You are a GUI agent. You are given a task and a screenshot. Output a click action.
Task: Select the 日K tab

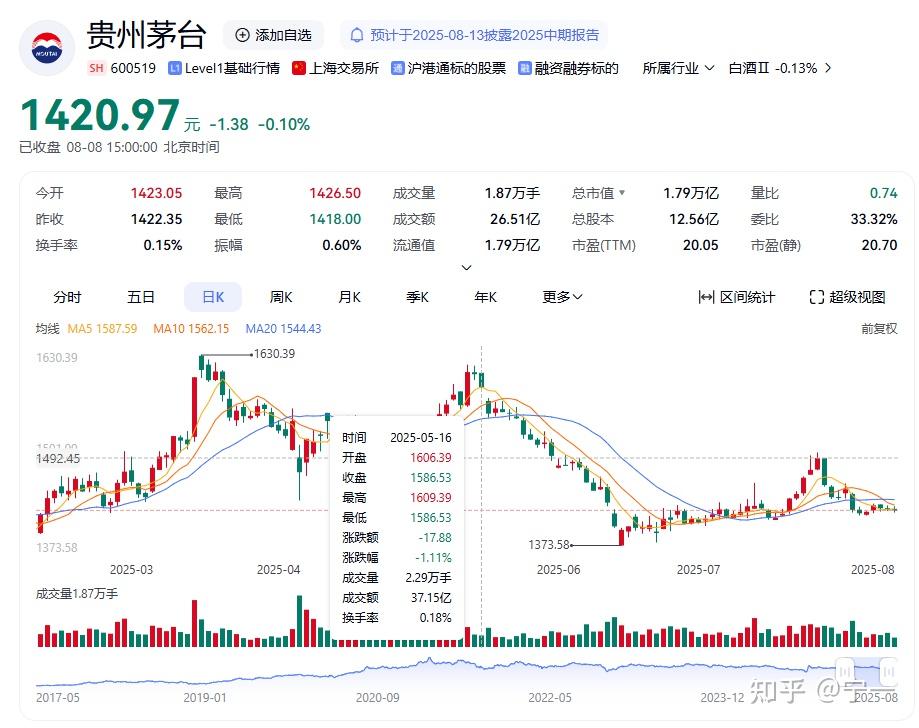point(213,297)
